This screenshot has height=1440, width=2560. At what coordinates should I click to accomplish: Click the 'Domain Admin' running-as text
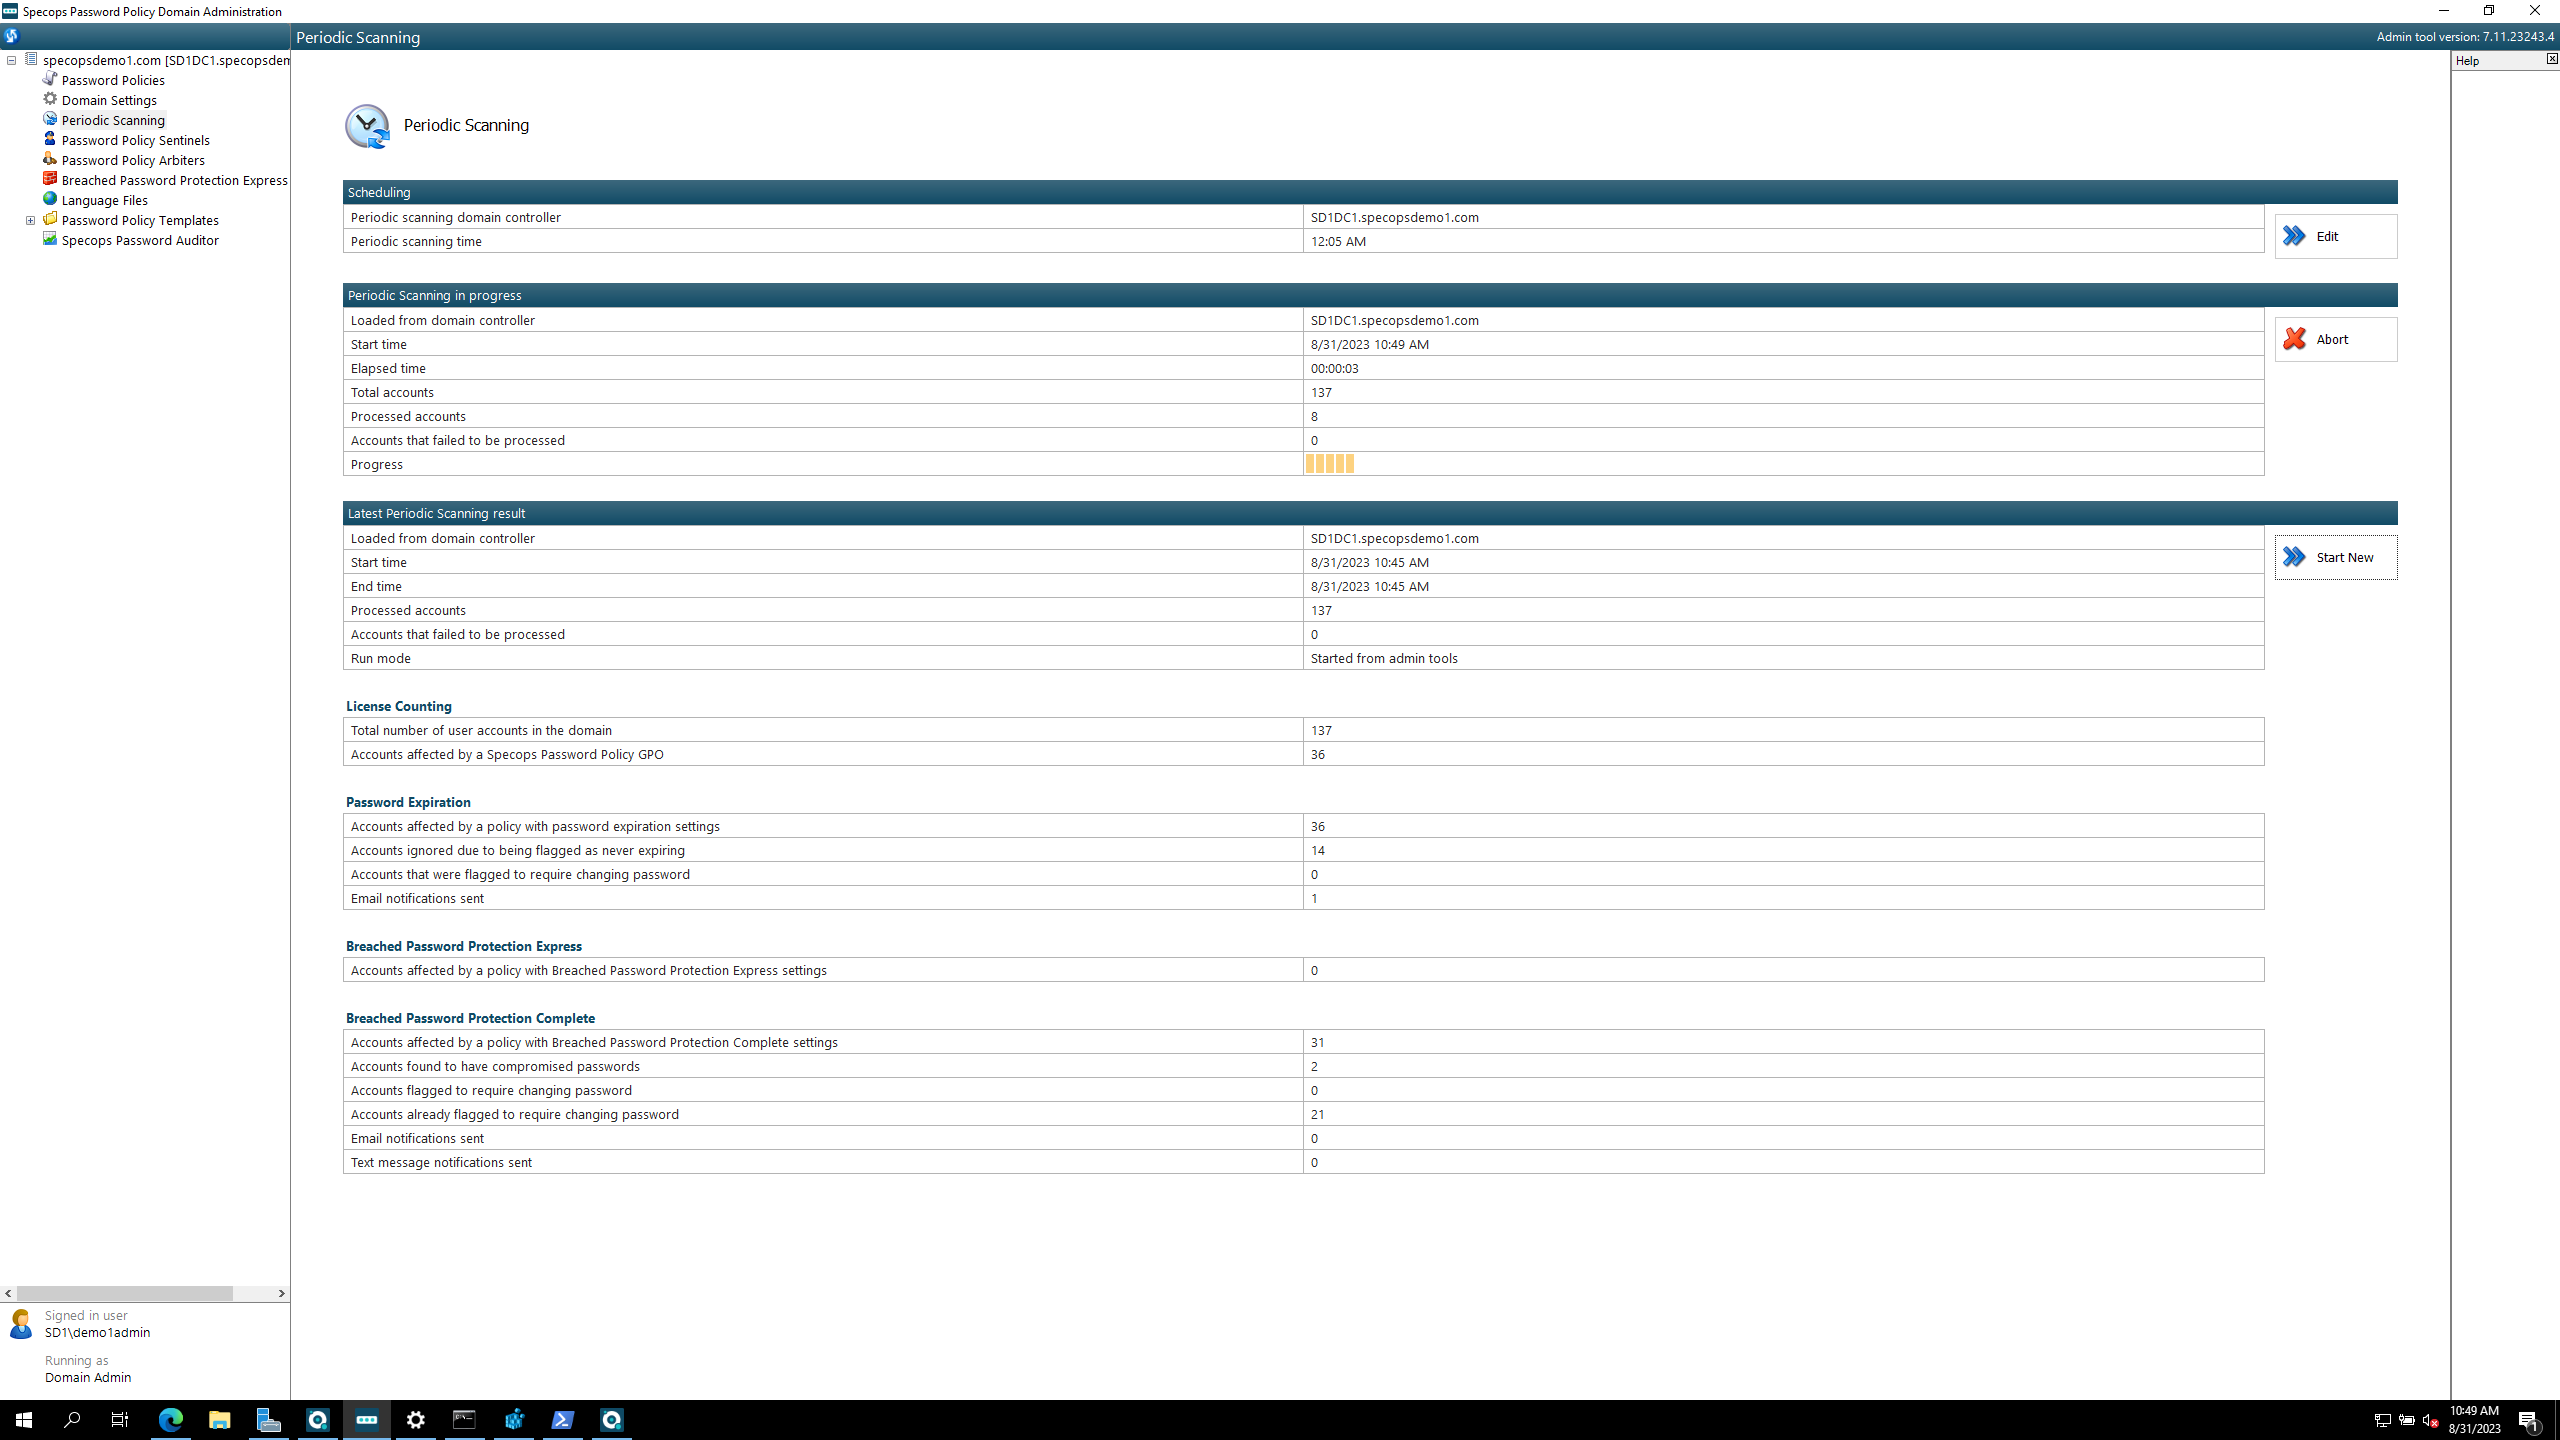coord(87,1377)
